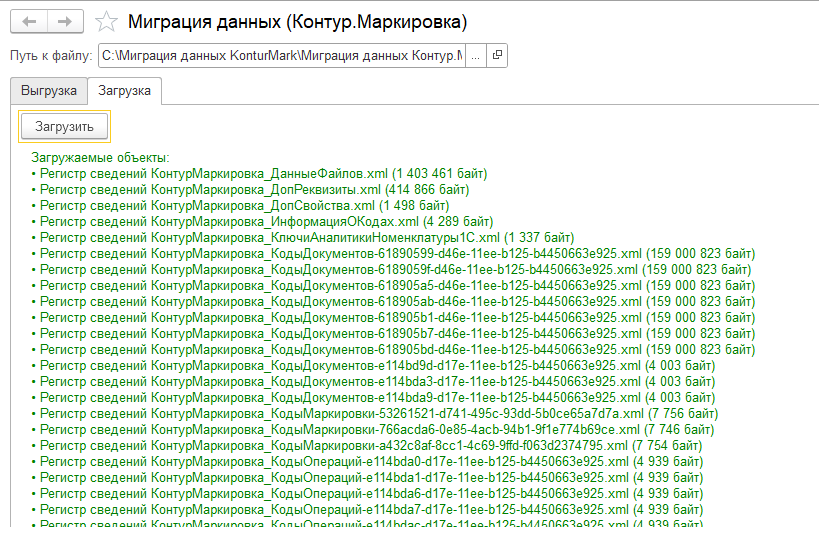Select the КодыДокументов-6189059f row
Image resolution: width=819 pixels, height=534 pixels.
pyautogui.click(x=391, y=270)
